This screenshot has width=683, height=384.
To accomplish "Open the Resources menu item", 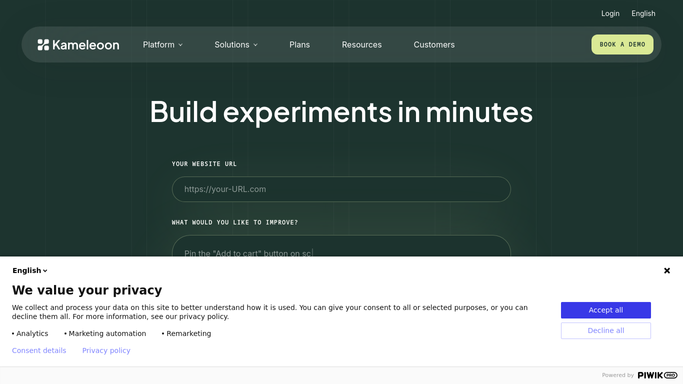I will click(x=362, y=44).
